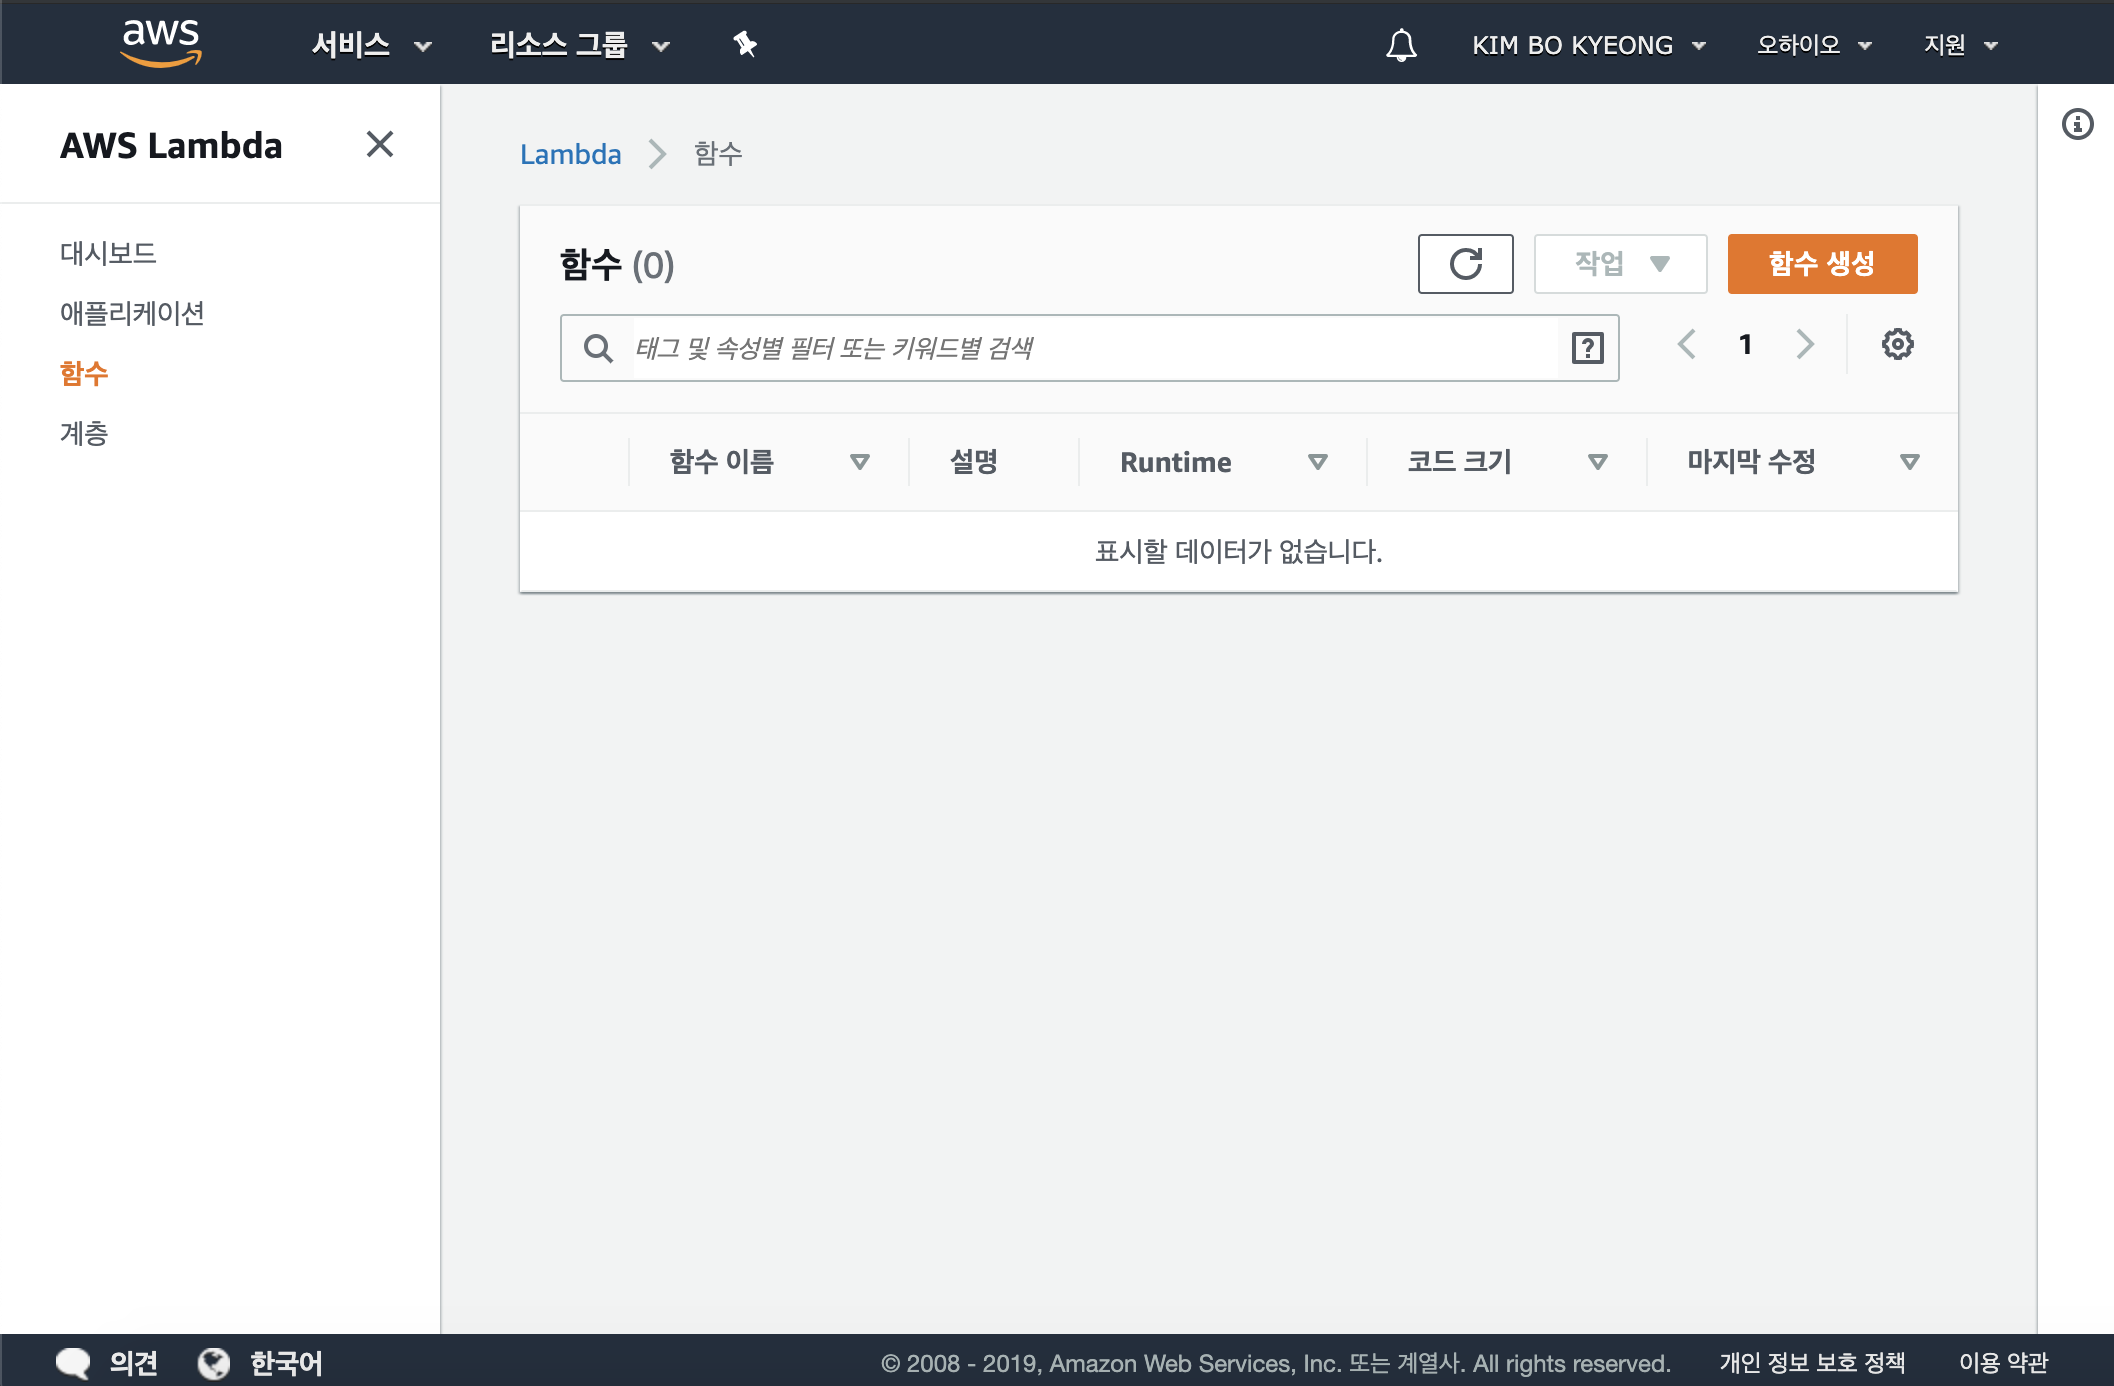Close the AWS Lambda sidebar
The height and width of the screenshot is (1386, 2114).
pyautogui.click(x=380, y=144)
